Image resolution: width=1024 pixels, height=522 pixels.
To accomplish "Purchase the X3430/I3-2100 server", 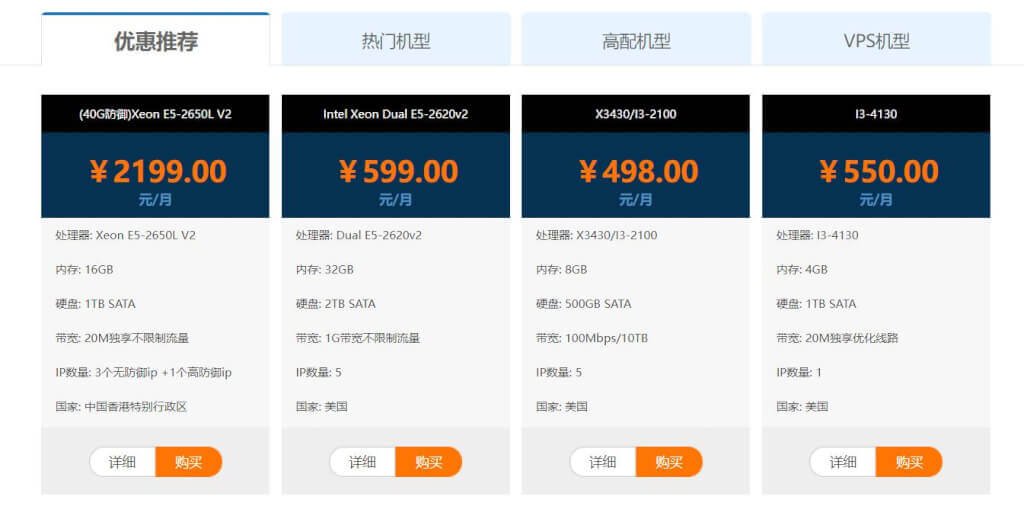I will [669, 462].
